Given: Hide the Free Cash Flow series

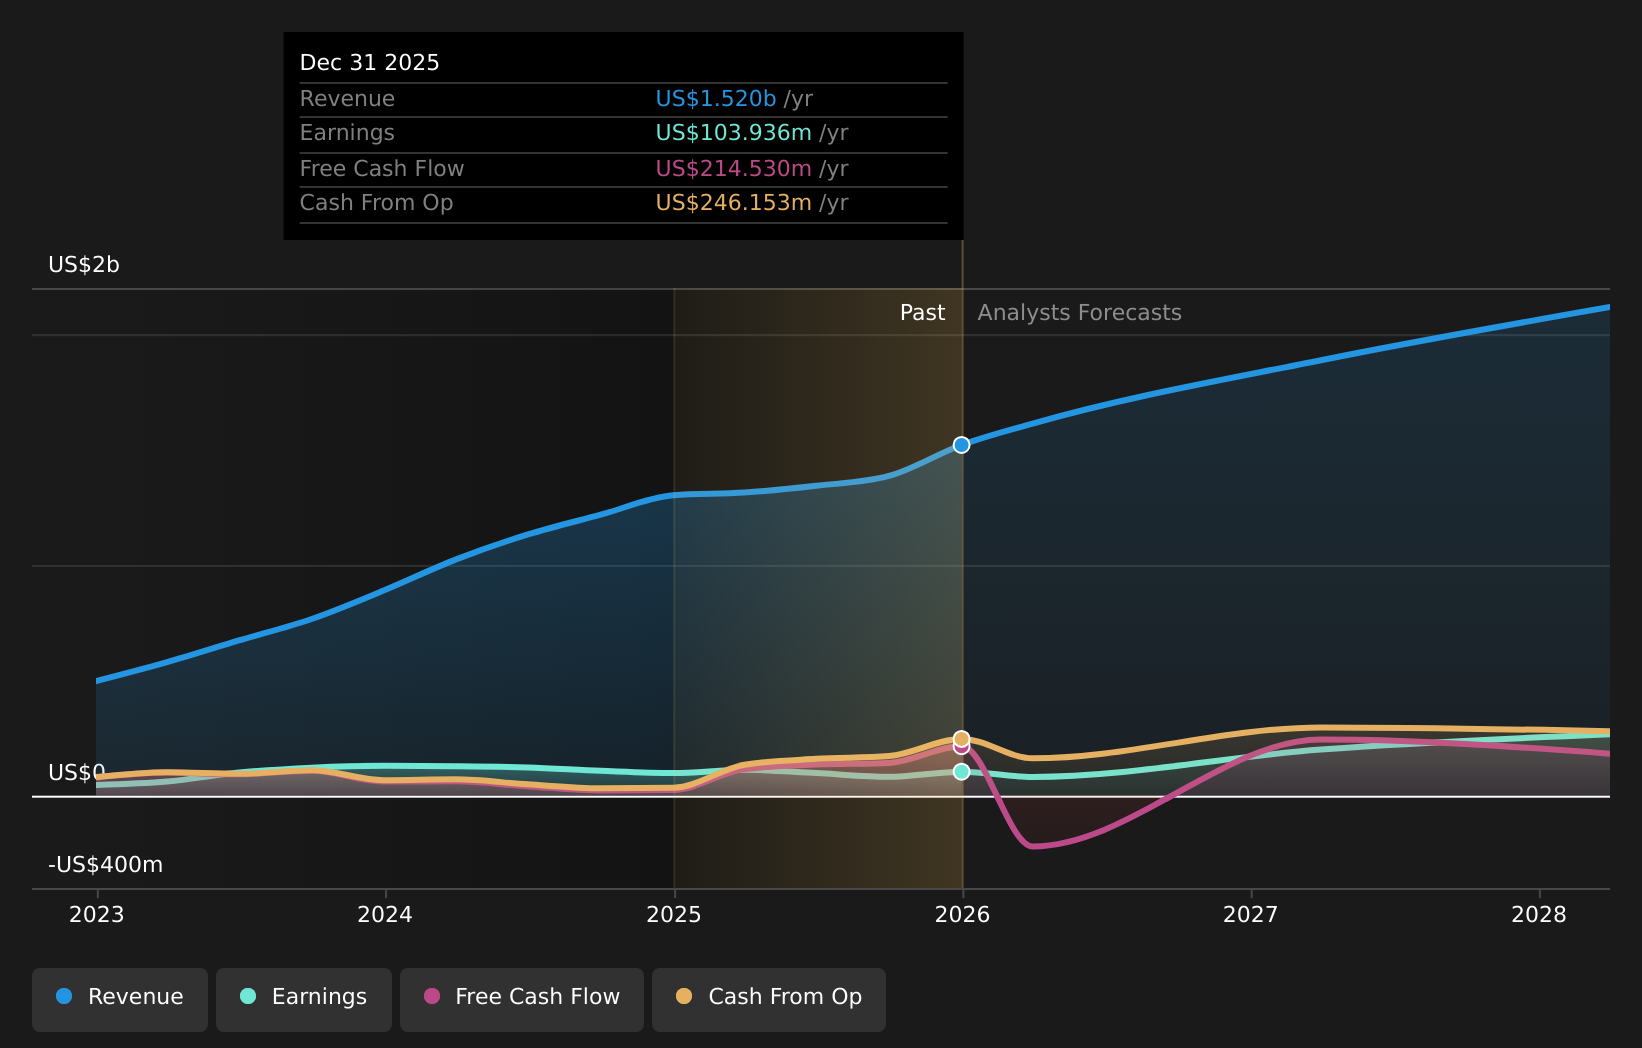Looking at the screenshot, I should 521,996.
